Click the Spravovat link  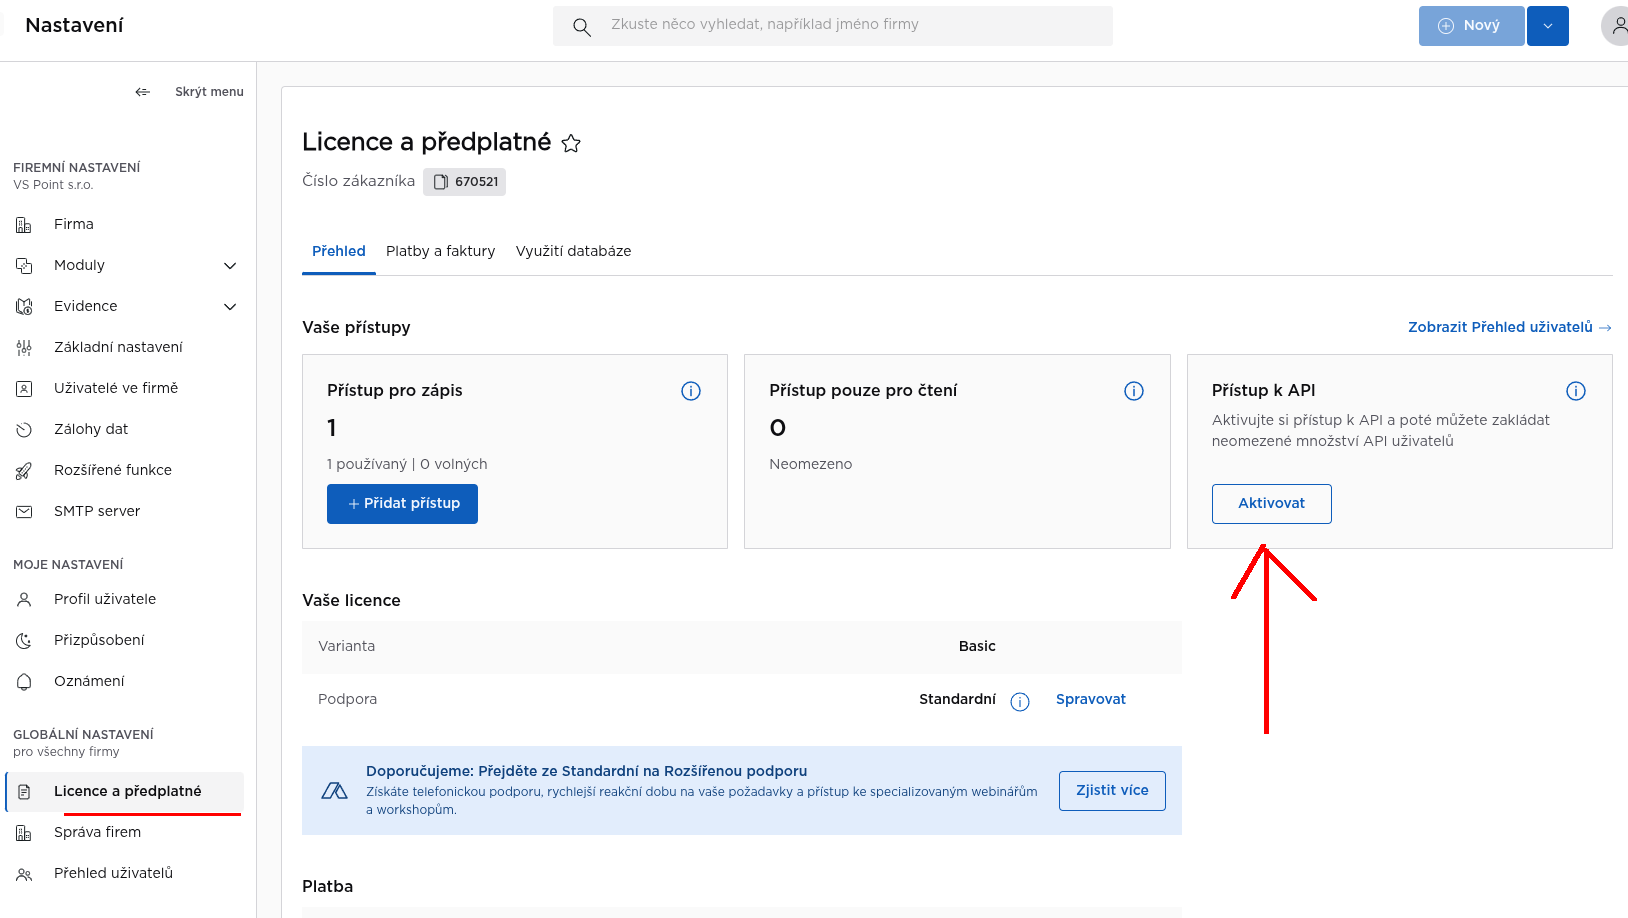[1091, 700]
